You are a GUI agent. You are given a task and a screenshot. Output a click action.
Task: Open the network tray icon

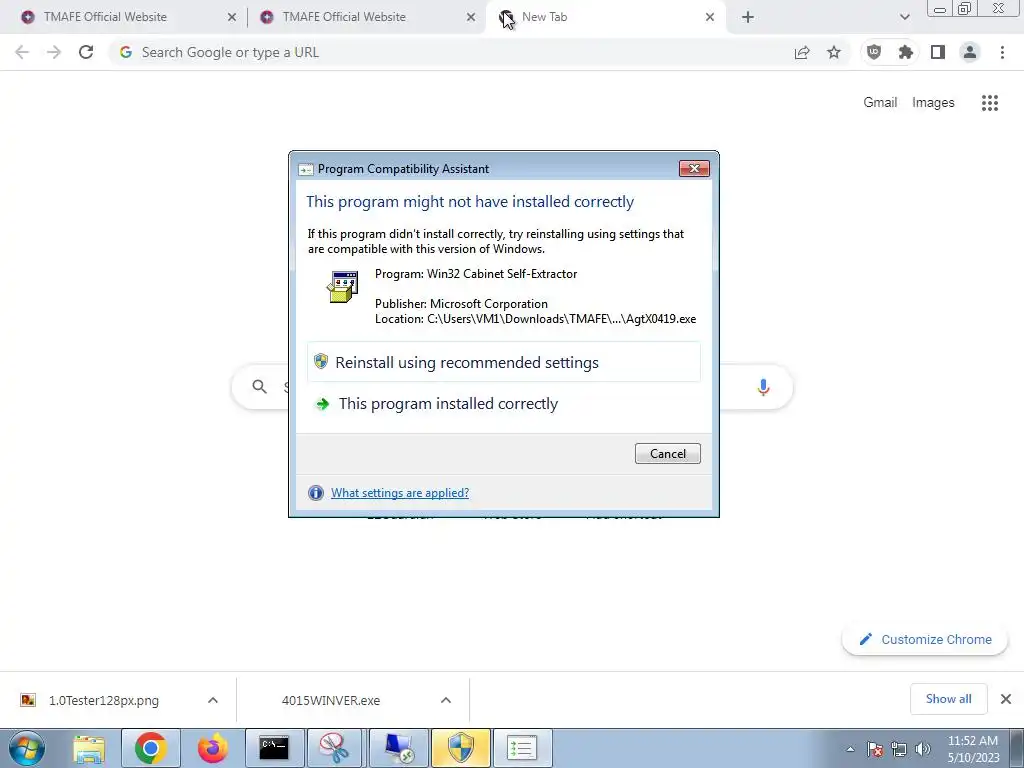point(899,749)
